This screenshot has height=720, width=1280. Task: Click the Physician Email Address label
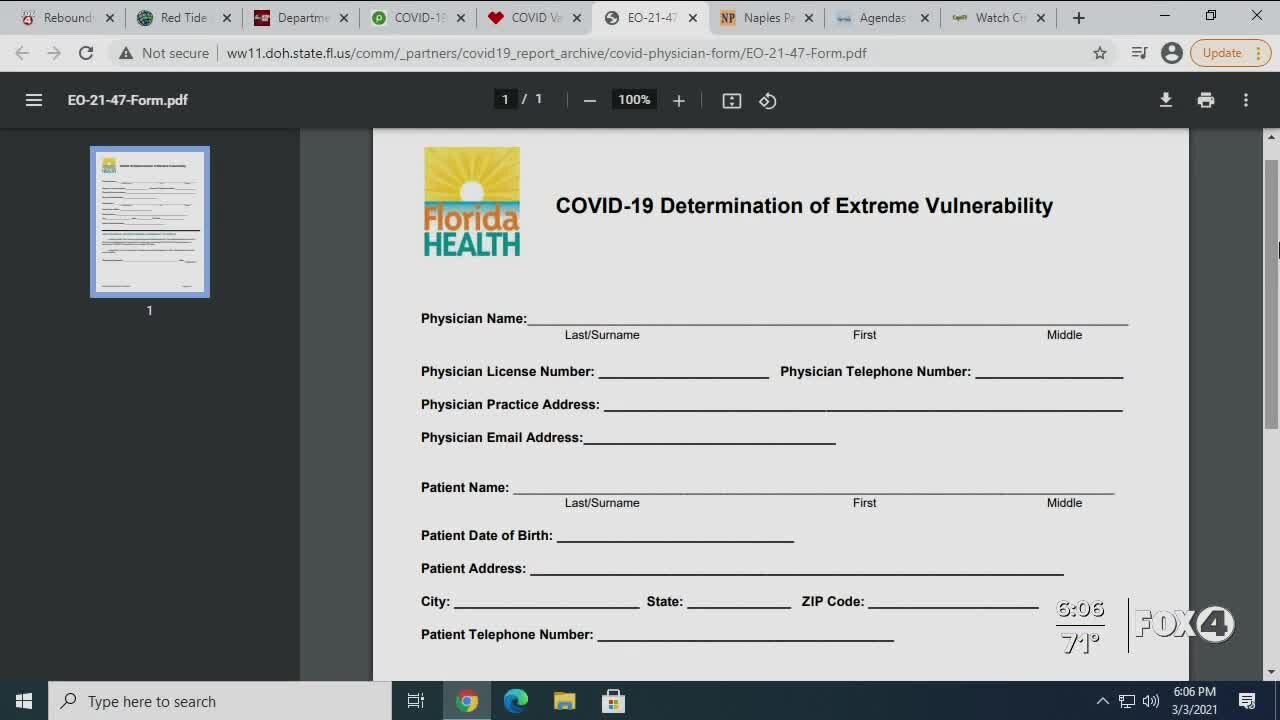click(502, 438)
